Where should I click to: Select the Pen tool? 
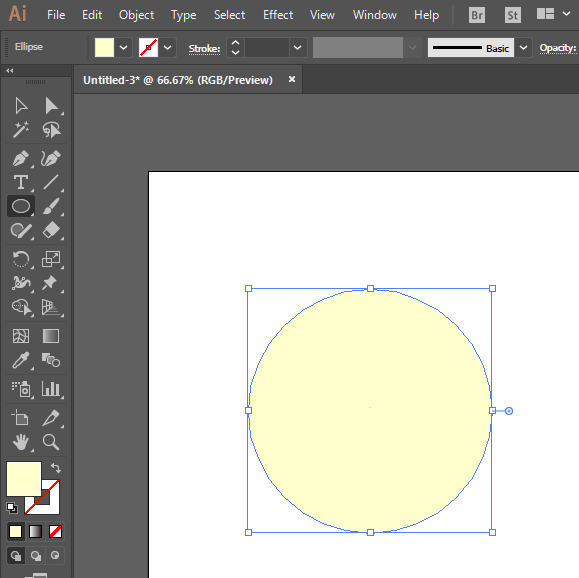pos(21,158)
